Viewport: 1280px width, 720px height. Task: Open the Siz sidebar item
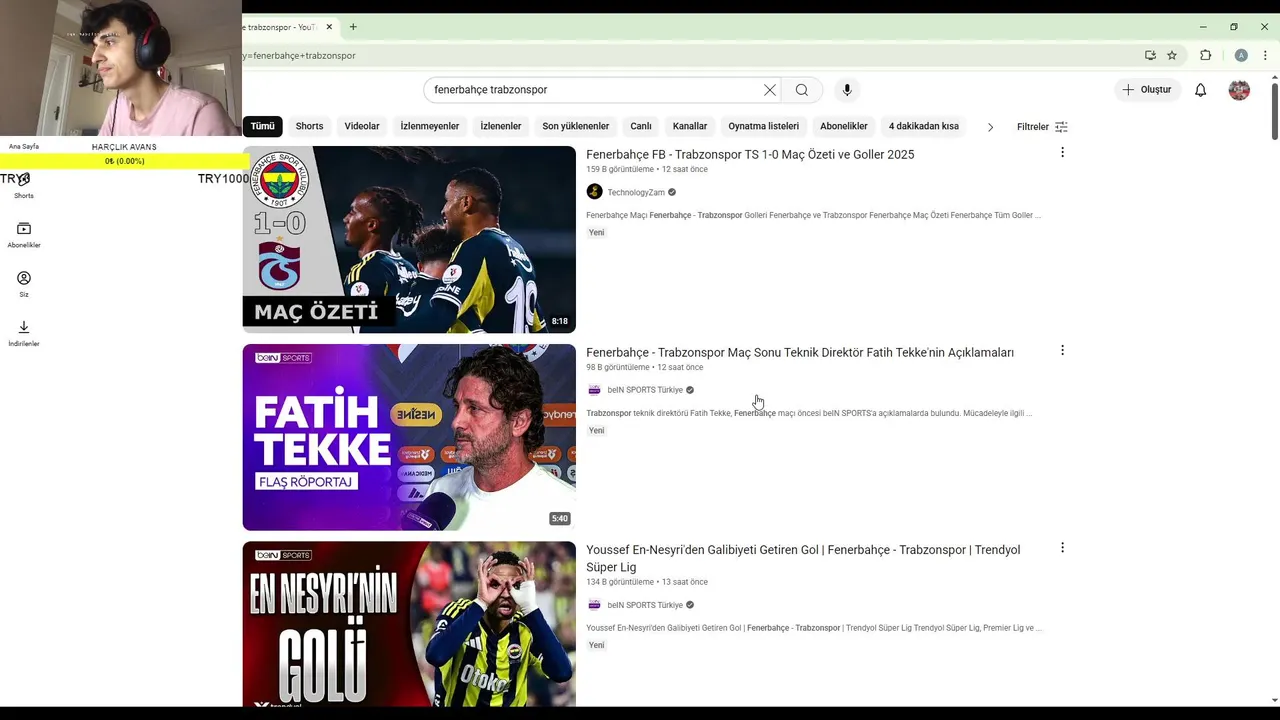(24, 284)
